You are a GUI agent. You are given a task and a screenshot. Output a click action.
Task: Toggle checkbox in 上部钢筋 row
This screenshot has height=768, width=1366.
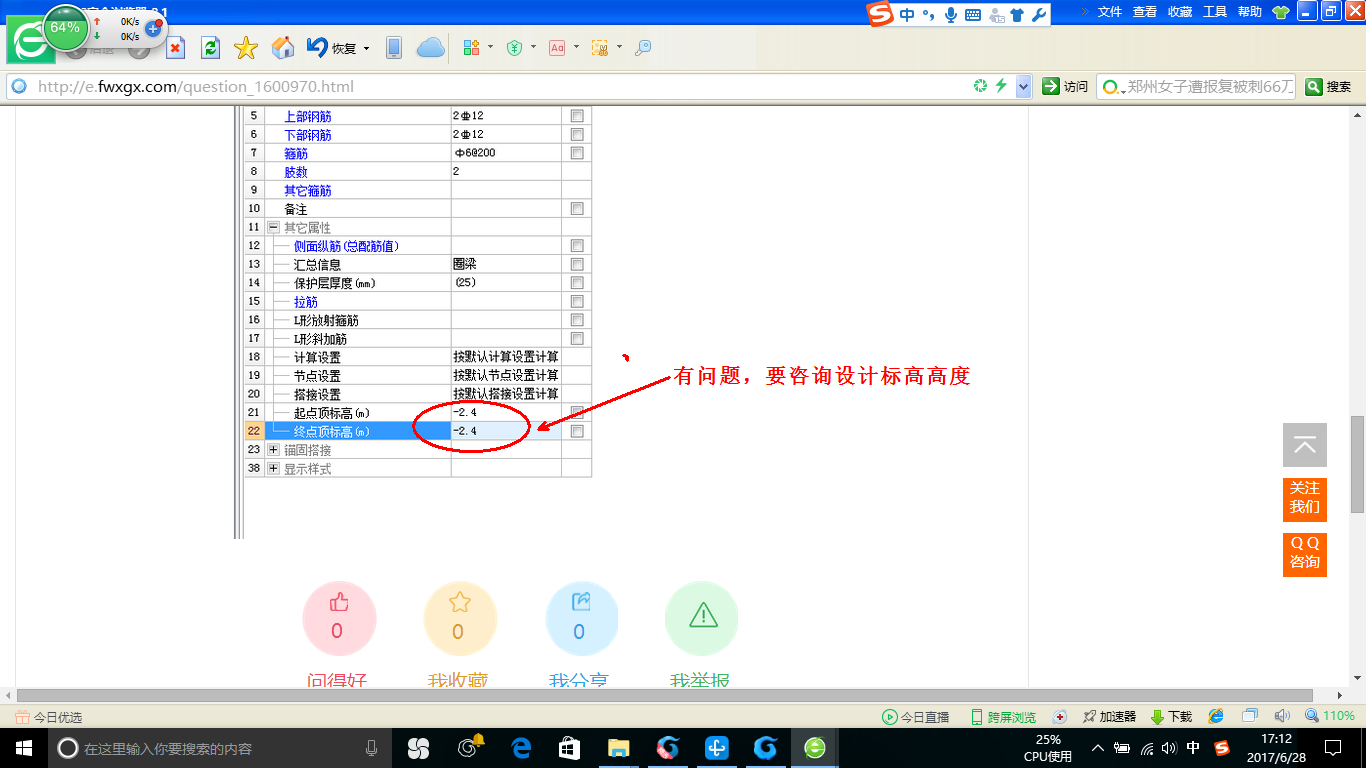coord(577,116)
